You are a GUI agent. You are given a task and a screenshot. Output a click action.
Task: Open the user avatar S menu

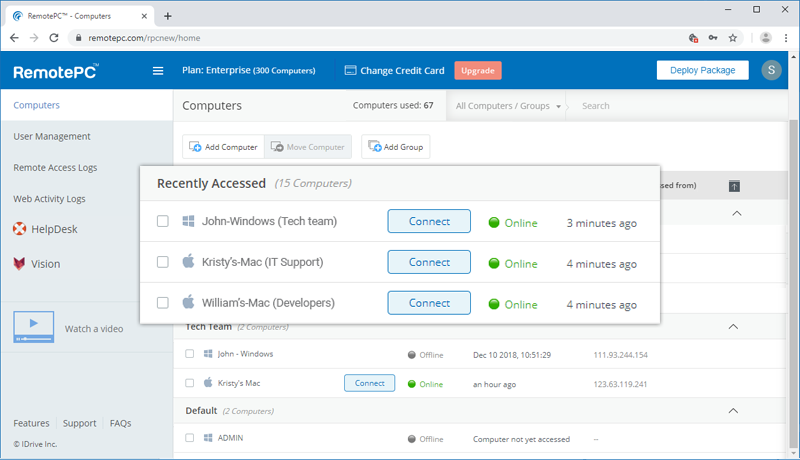pos(771,70)
